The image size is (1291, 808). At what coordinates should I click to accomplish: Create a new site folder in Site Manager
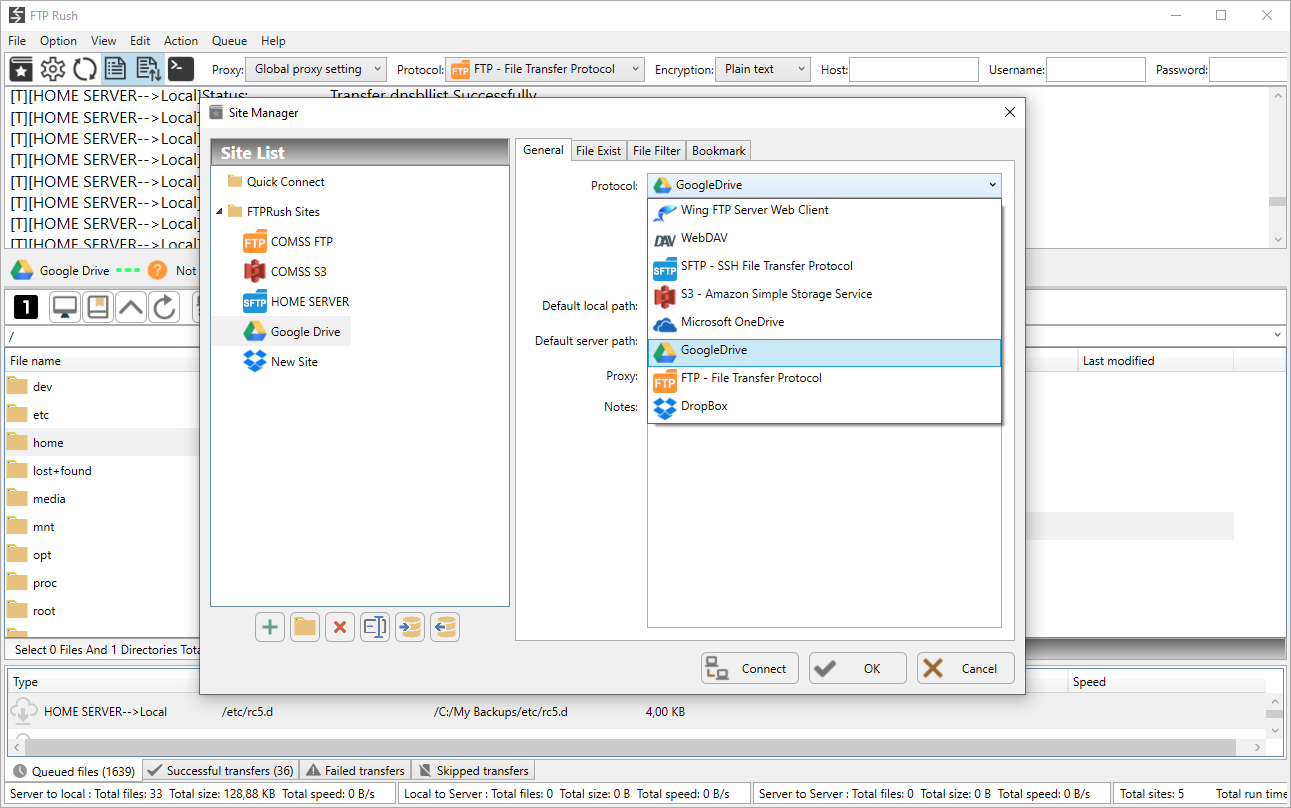click(x=305, y=627)
